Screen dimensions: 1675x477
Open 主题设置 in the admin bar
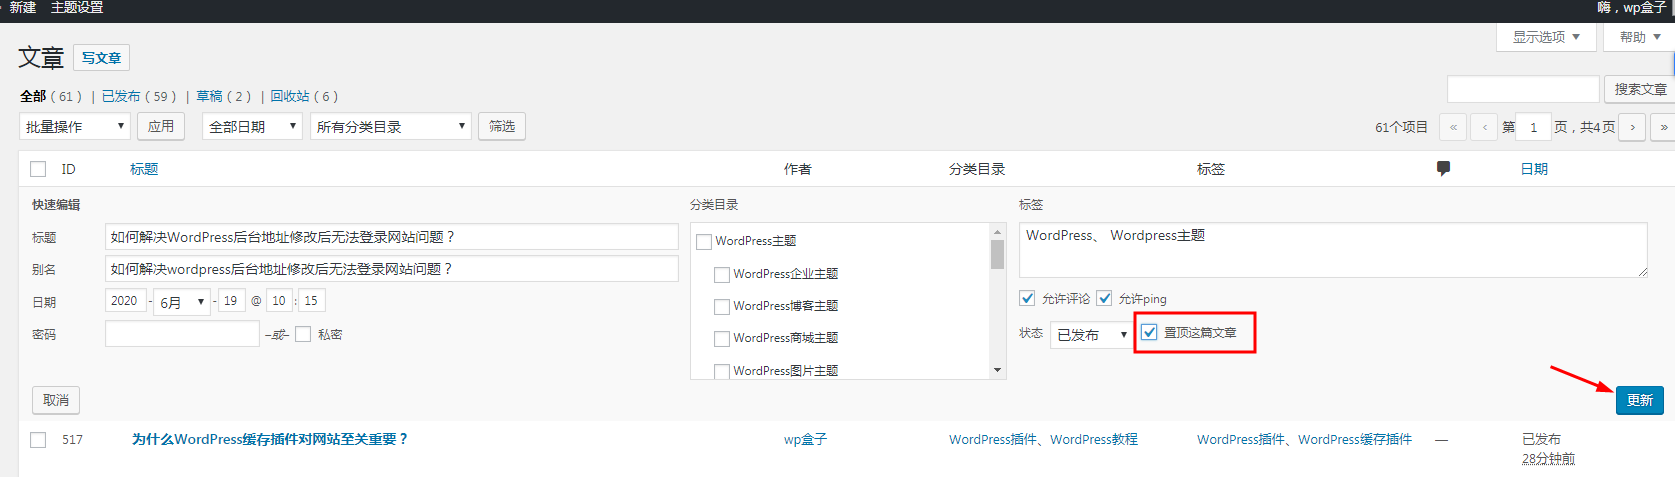coord(77,8)
